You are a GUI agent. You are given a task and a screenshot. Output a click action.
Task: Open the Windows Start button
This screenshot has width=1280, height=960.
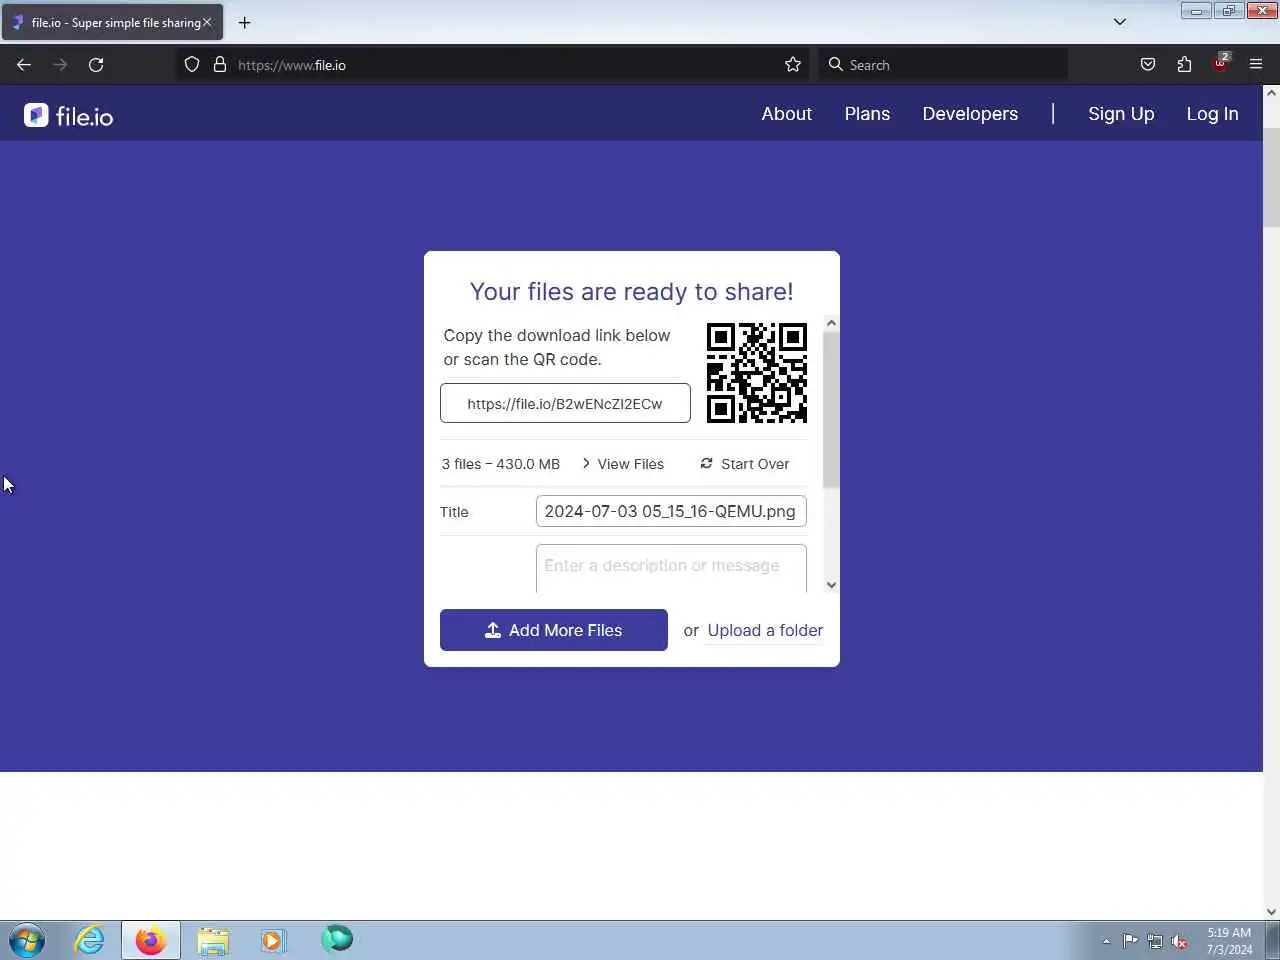(x=27, y=940)
